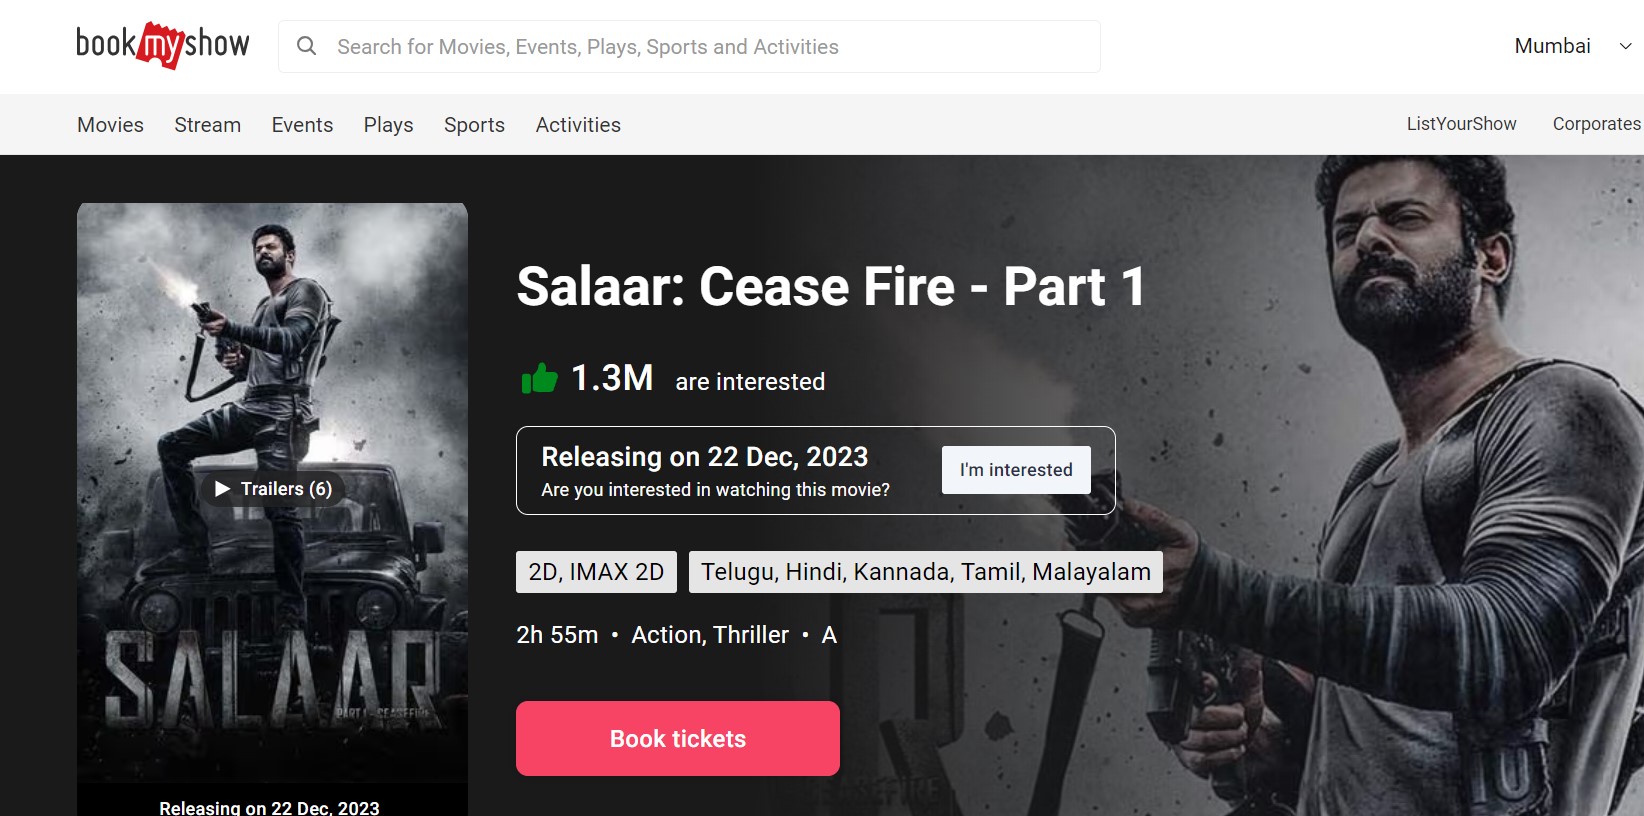Navigate to Sports

(x=474, y=125)
